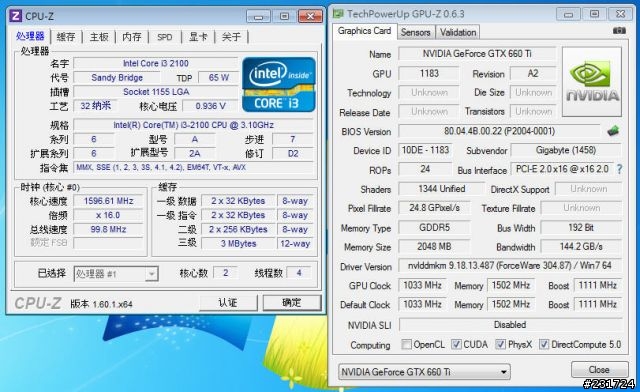Close GPU-Z using title bar X
Viewport: 640px width, 392px height.
coord(620,14)
